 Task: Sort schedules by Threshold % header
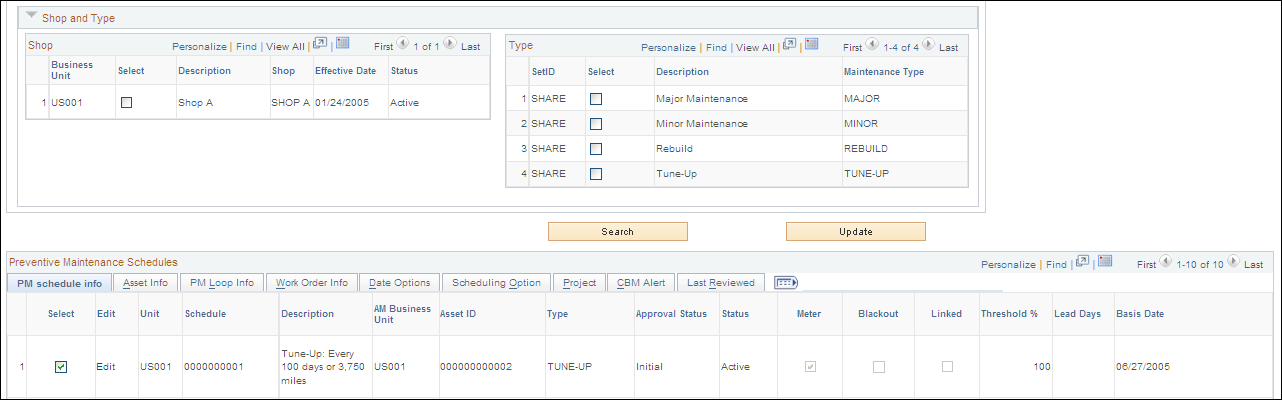1009,314
